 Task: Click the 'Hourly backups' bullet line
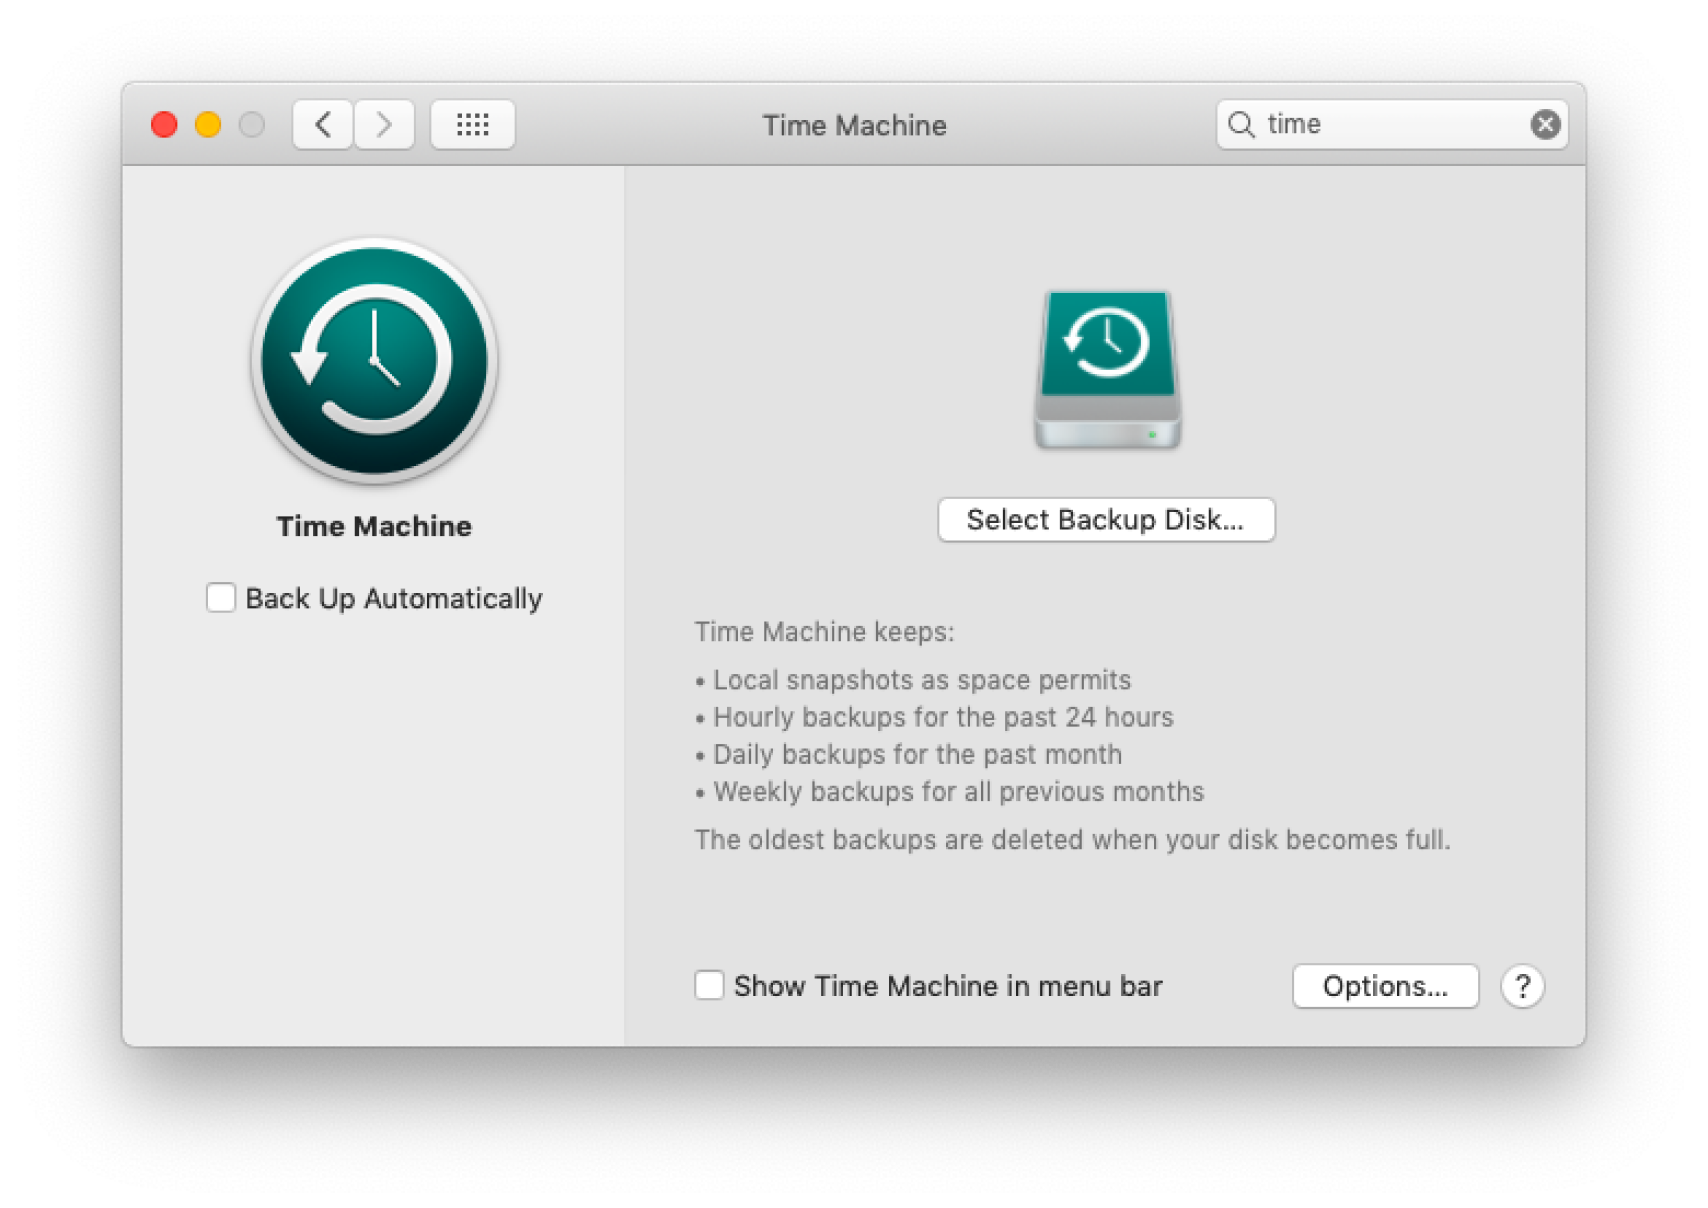click(x=934, y=717)
